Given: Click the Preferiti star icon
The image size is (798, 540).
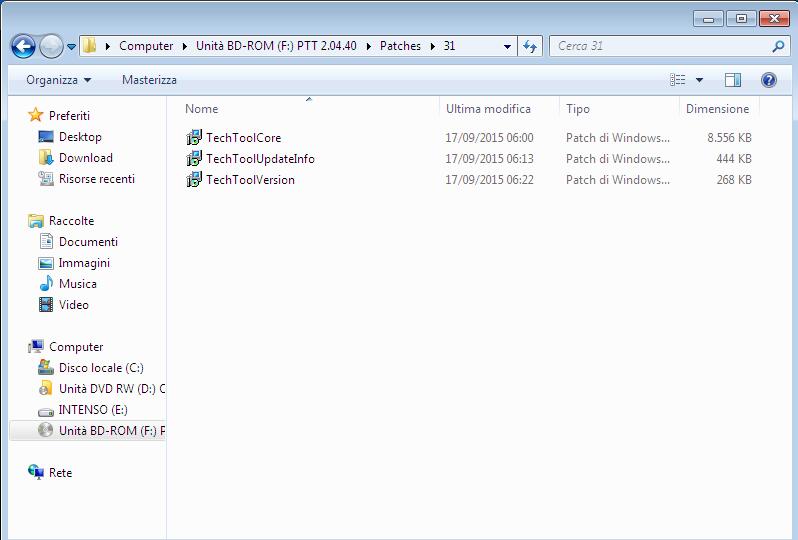Looking at the screenshot, I should coord(36,115).
